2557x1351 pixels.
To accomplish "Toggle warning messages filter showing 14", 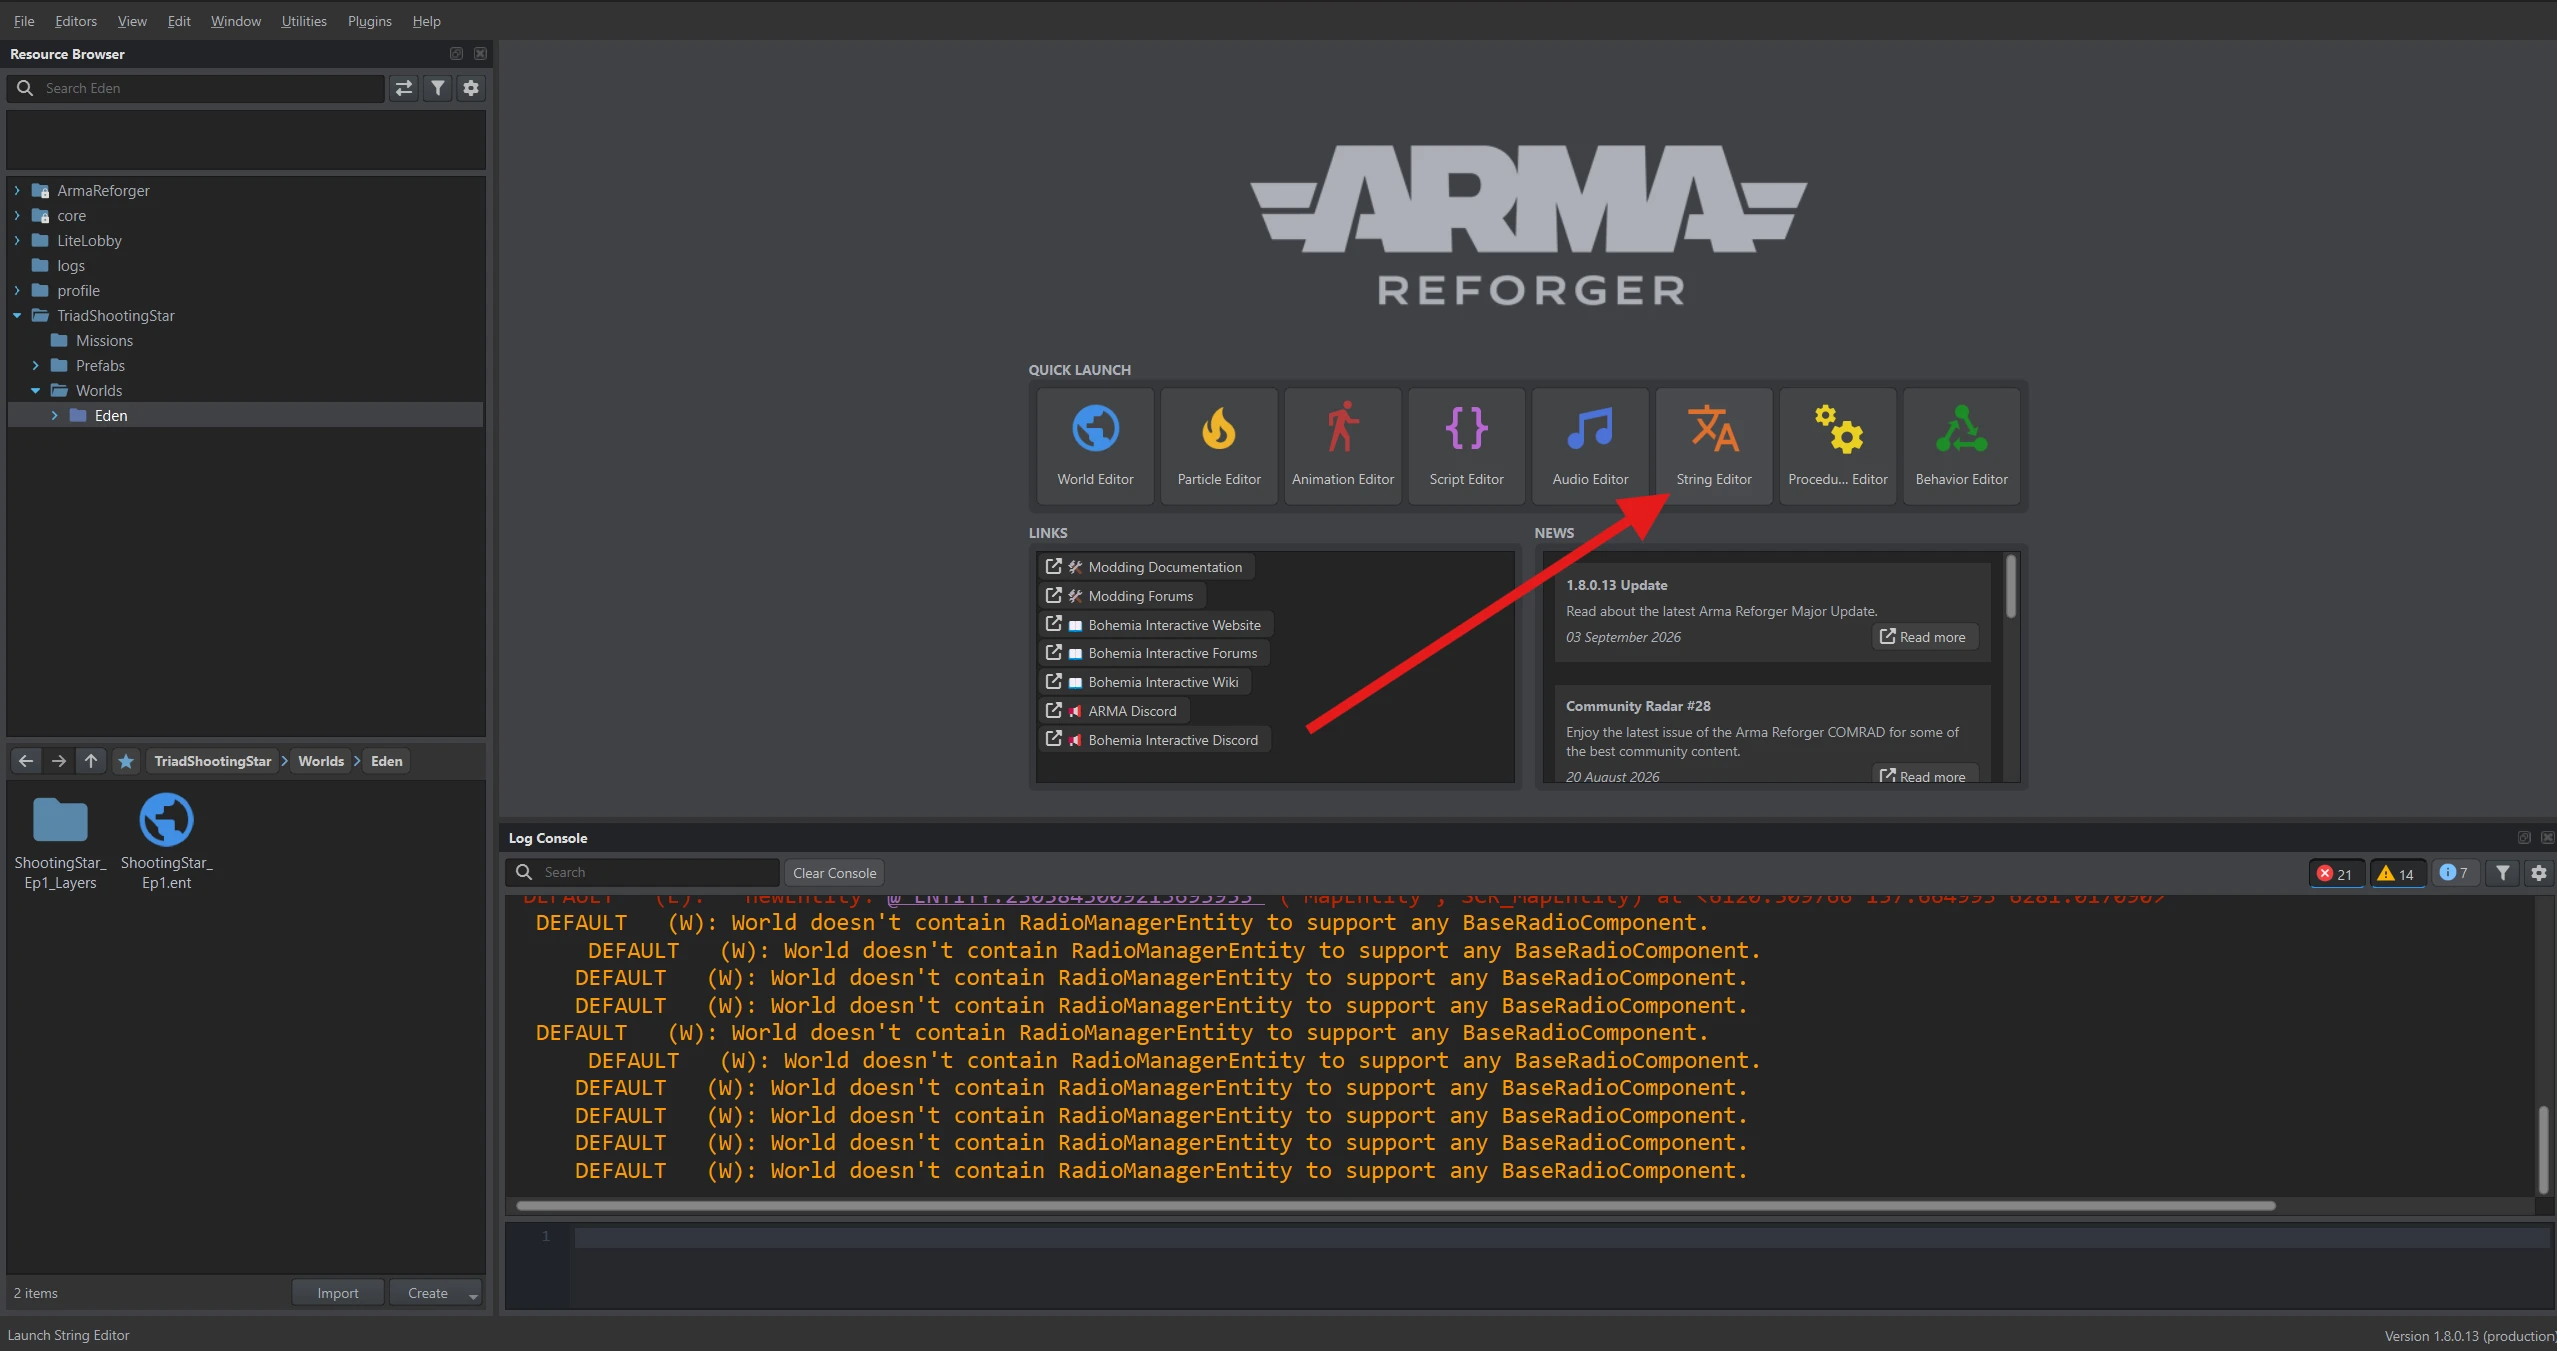I will 2397,873.
